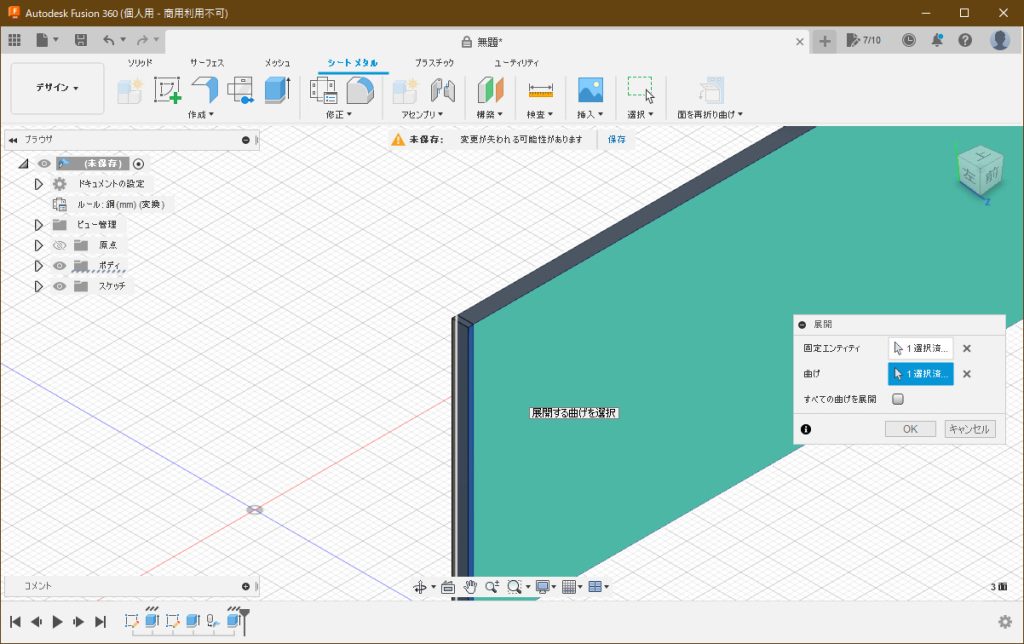The height and width of the screenshot is (644, 1024).
Task: Open the 修正 dropdown menu
Action: click(339, 115)
